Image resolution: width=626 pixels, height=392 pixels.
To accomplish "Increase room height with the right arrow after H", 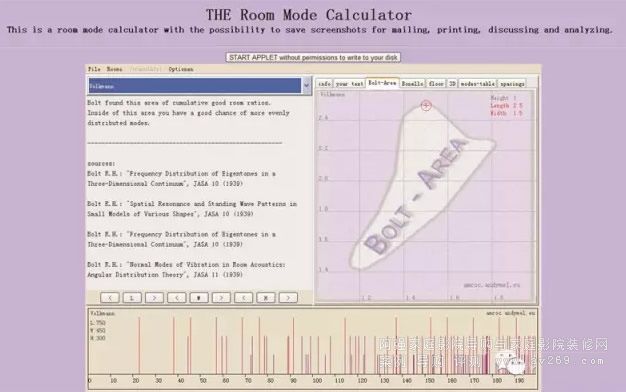I will click(x=288, y=298).
